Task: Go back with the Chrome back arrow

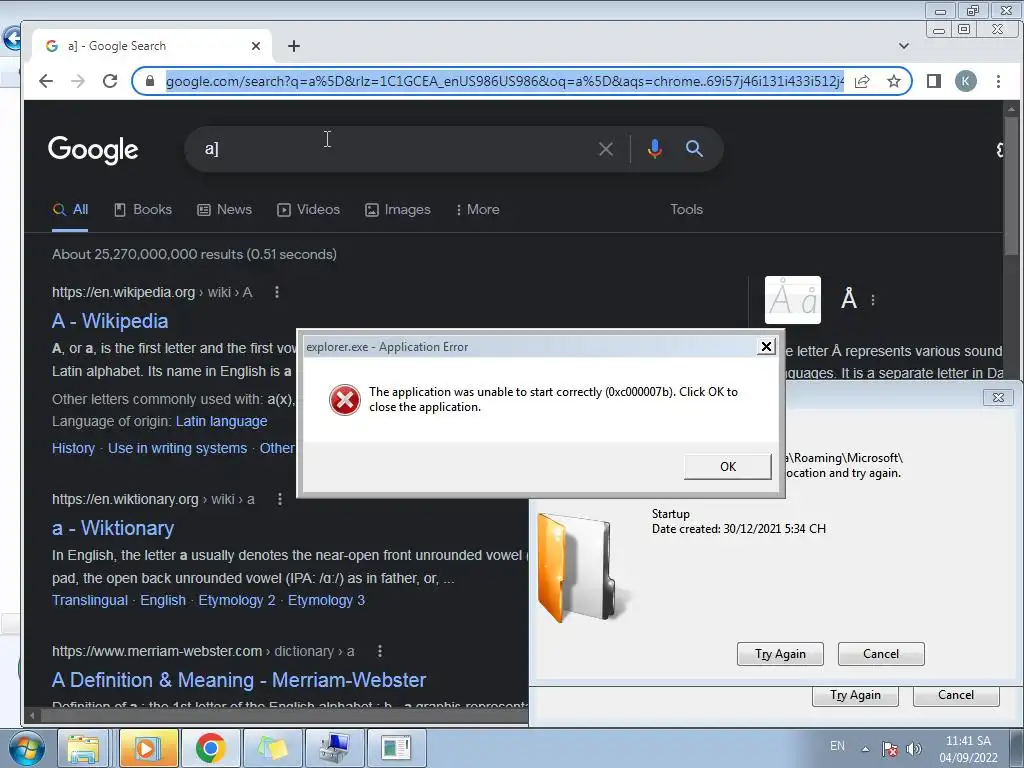Action: click(x=46, y=81)
